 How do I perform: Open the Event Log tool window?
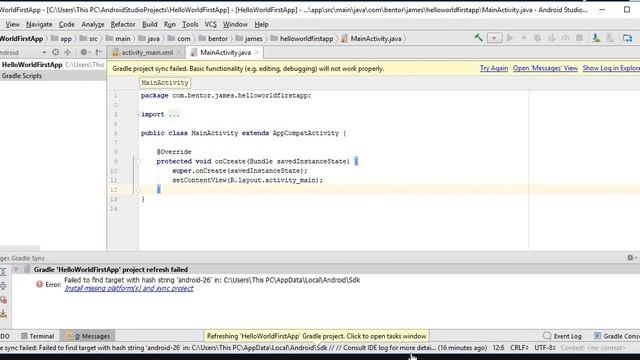(x=562, y=336)
